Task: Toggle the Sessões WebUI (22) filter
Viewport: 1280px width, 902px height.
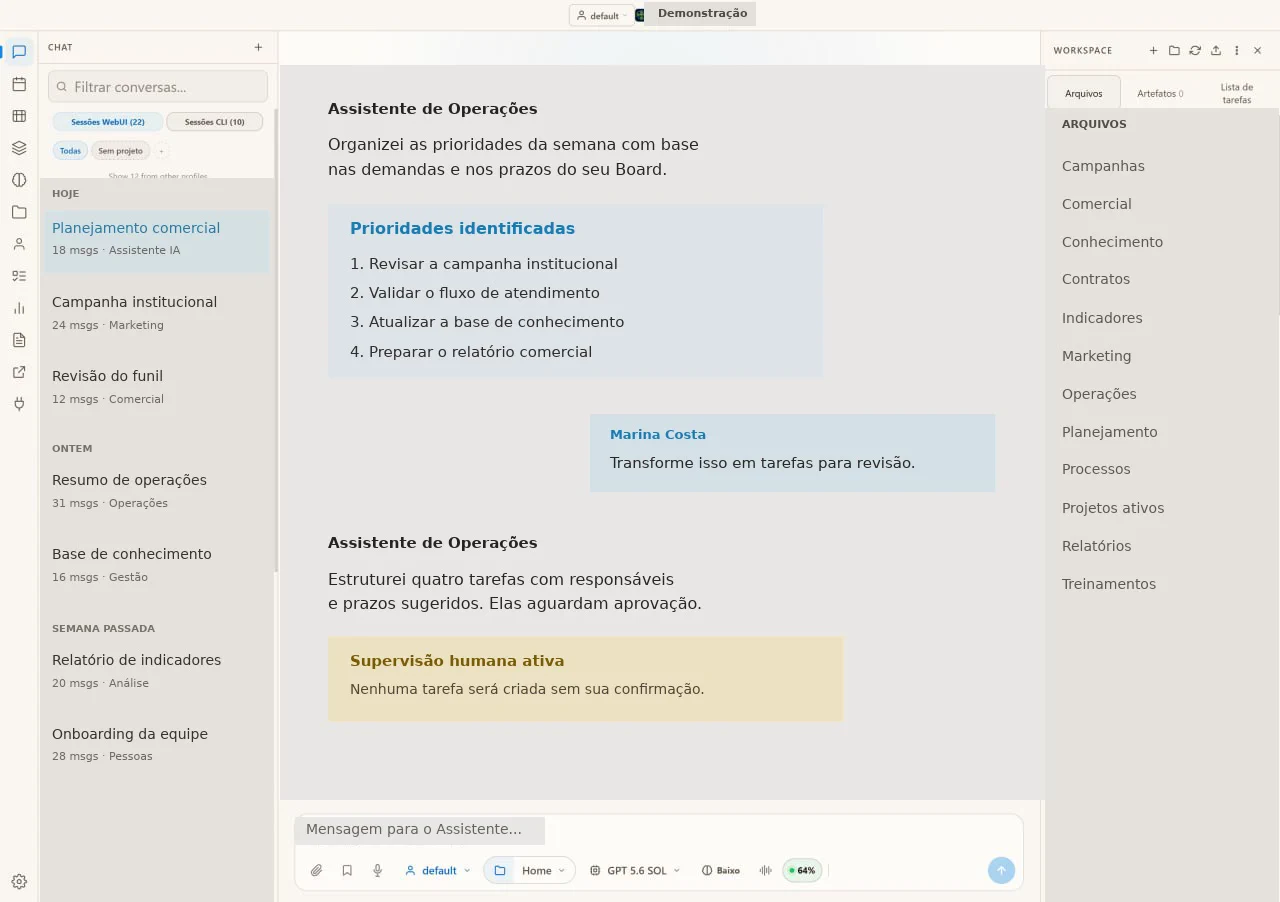Action: point(108,122)
